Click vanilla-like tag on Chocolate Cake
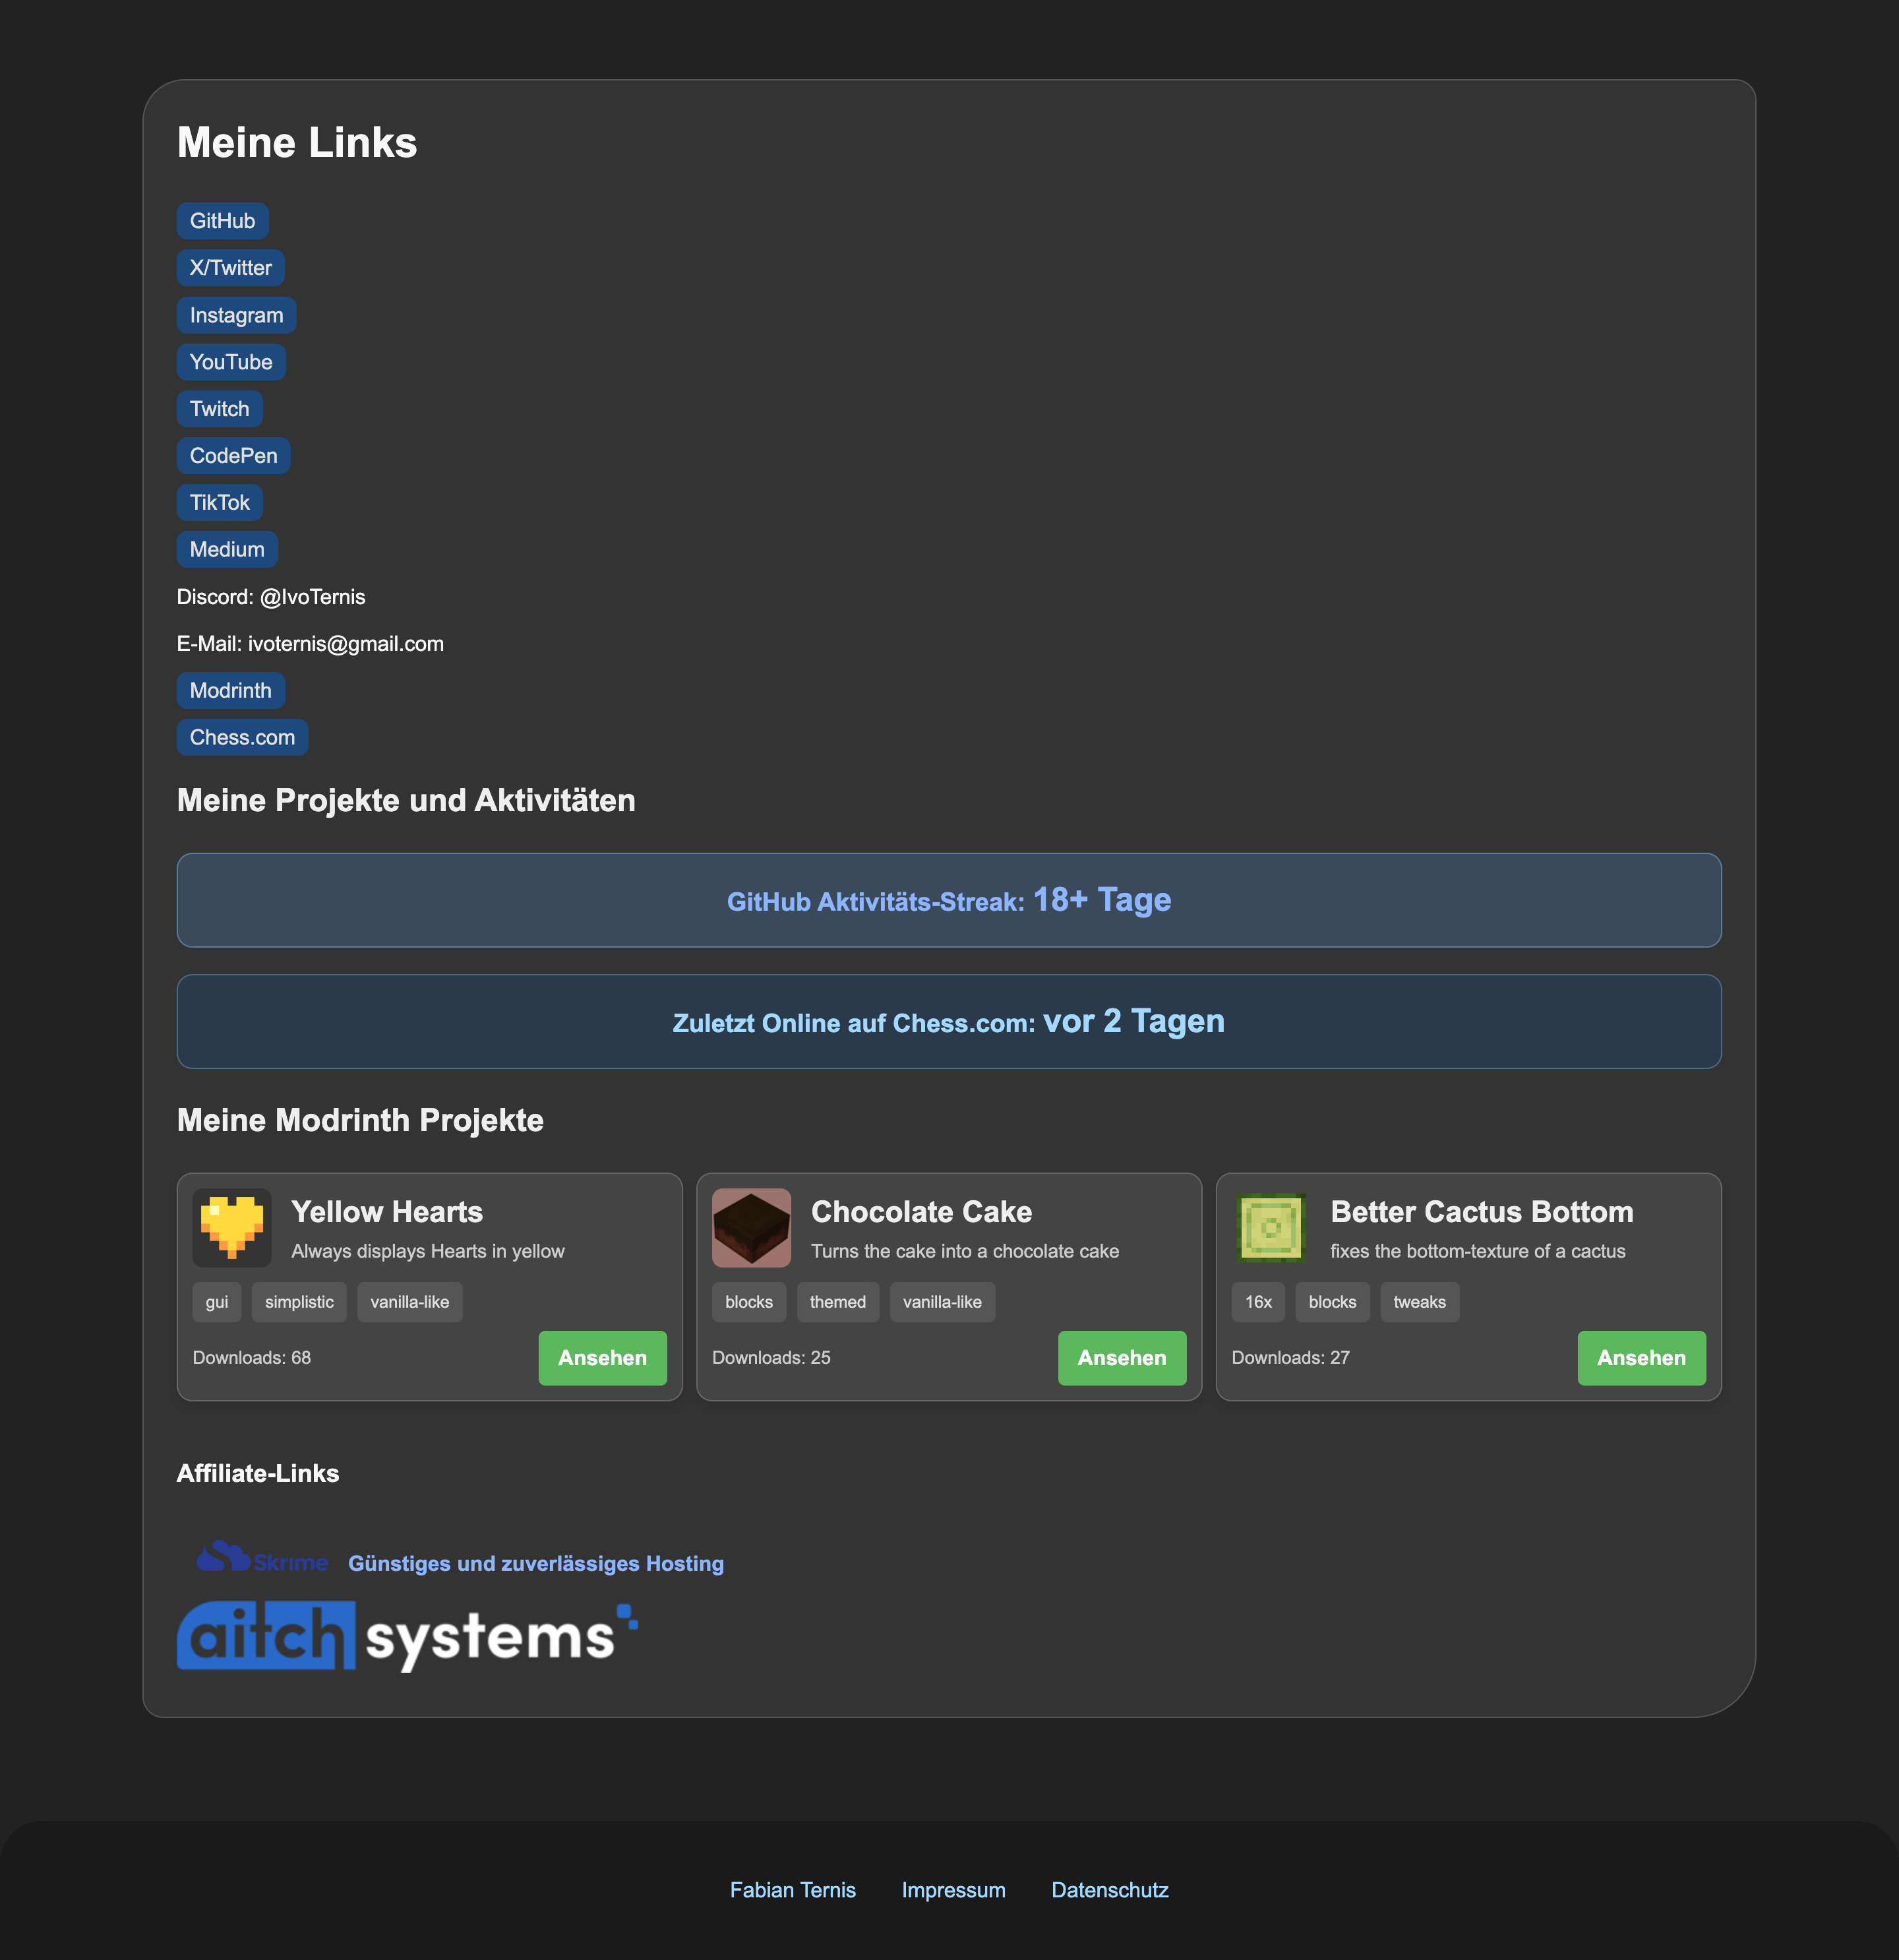The width and height of the screenshot is (1899, 1960). (x=943, y=1303)
